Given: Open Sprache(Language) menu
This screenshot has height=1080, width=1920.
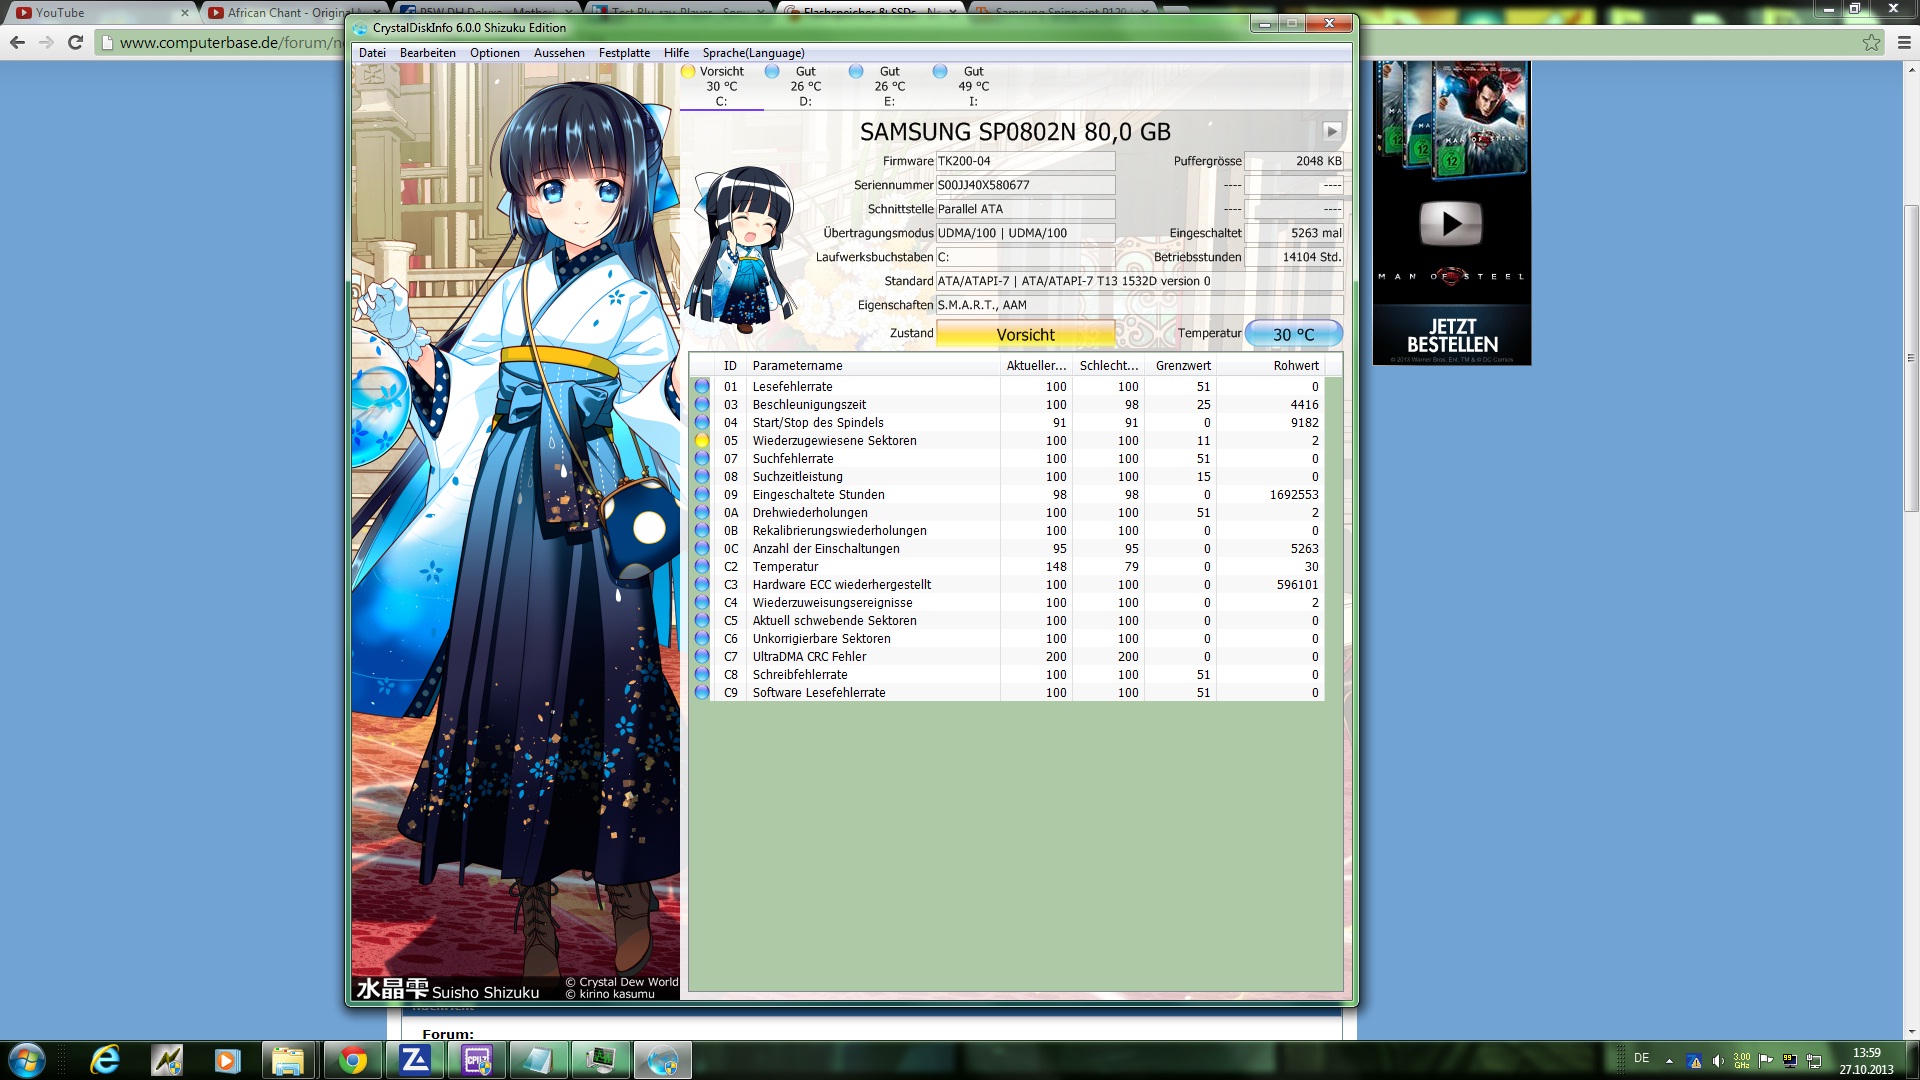Looking at the screenshot, I should click(x=753, y=53).
